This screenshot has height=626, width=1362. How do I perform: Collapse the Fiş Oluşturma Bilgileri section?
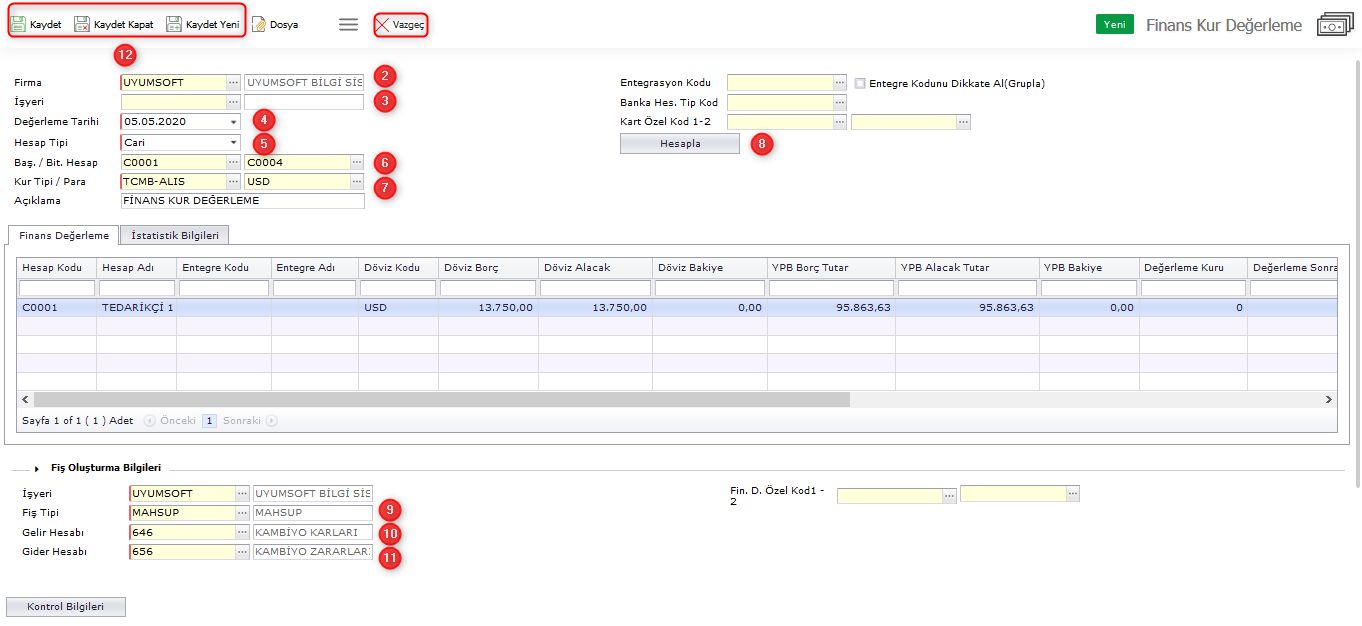pyautogui.click(x=37, y=468)
